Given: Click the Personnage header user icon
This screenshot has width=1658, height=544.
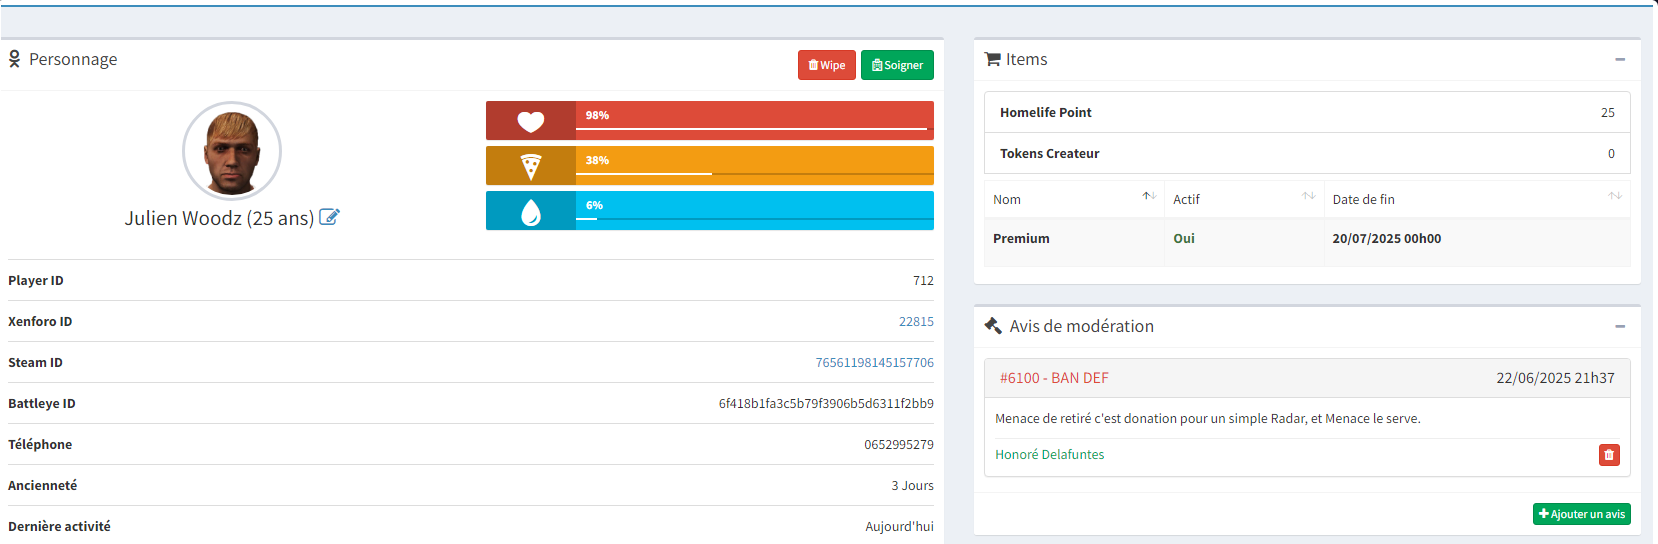Looking at the screenshot, I should coord(14,60).
